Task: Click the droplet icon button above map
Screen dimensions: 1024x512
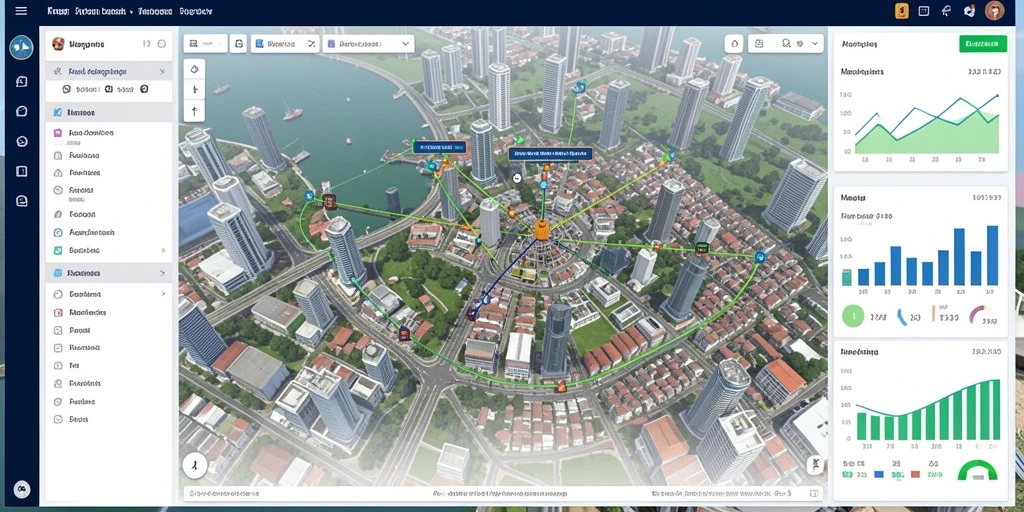Action: [734, 44]
